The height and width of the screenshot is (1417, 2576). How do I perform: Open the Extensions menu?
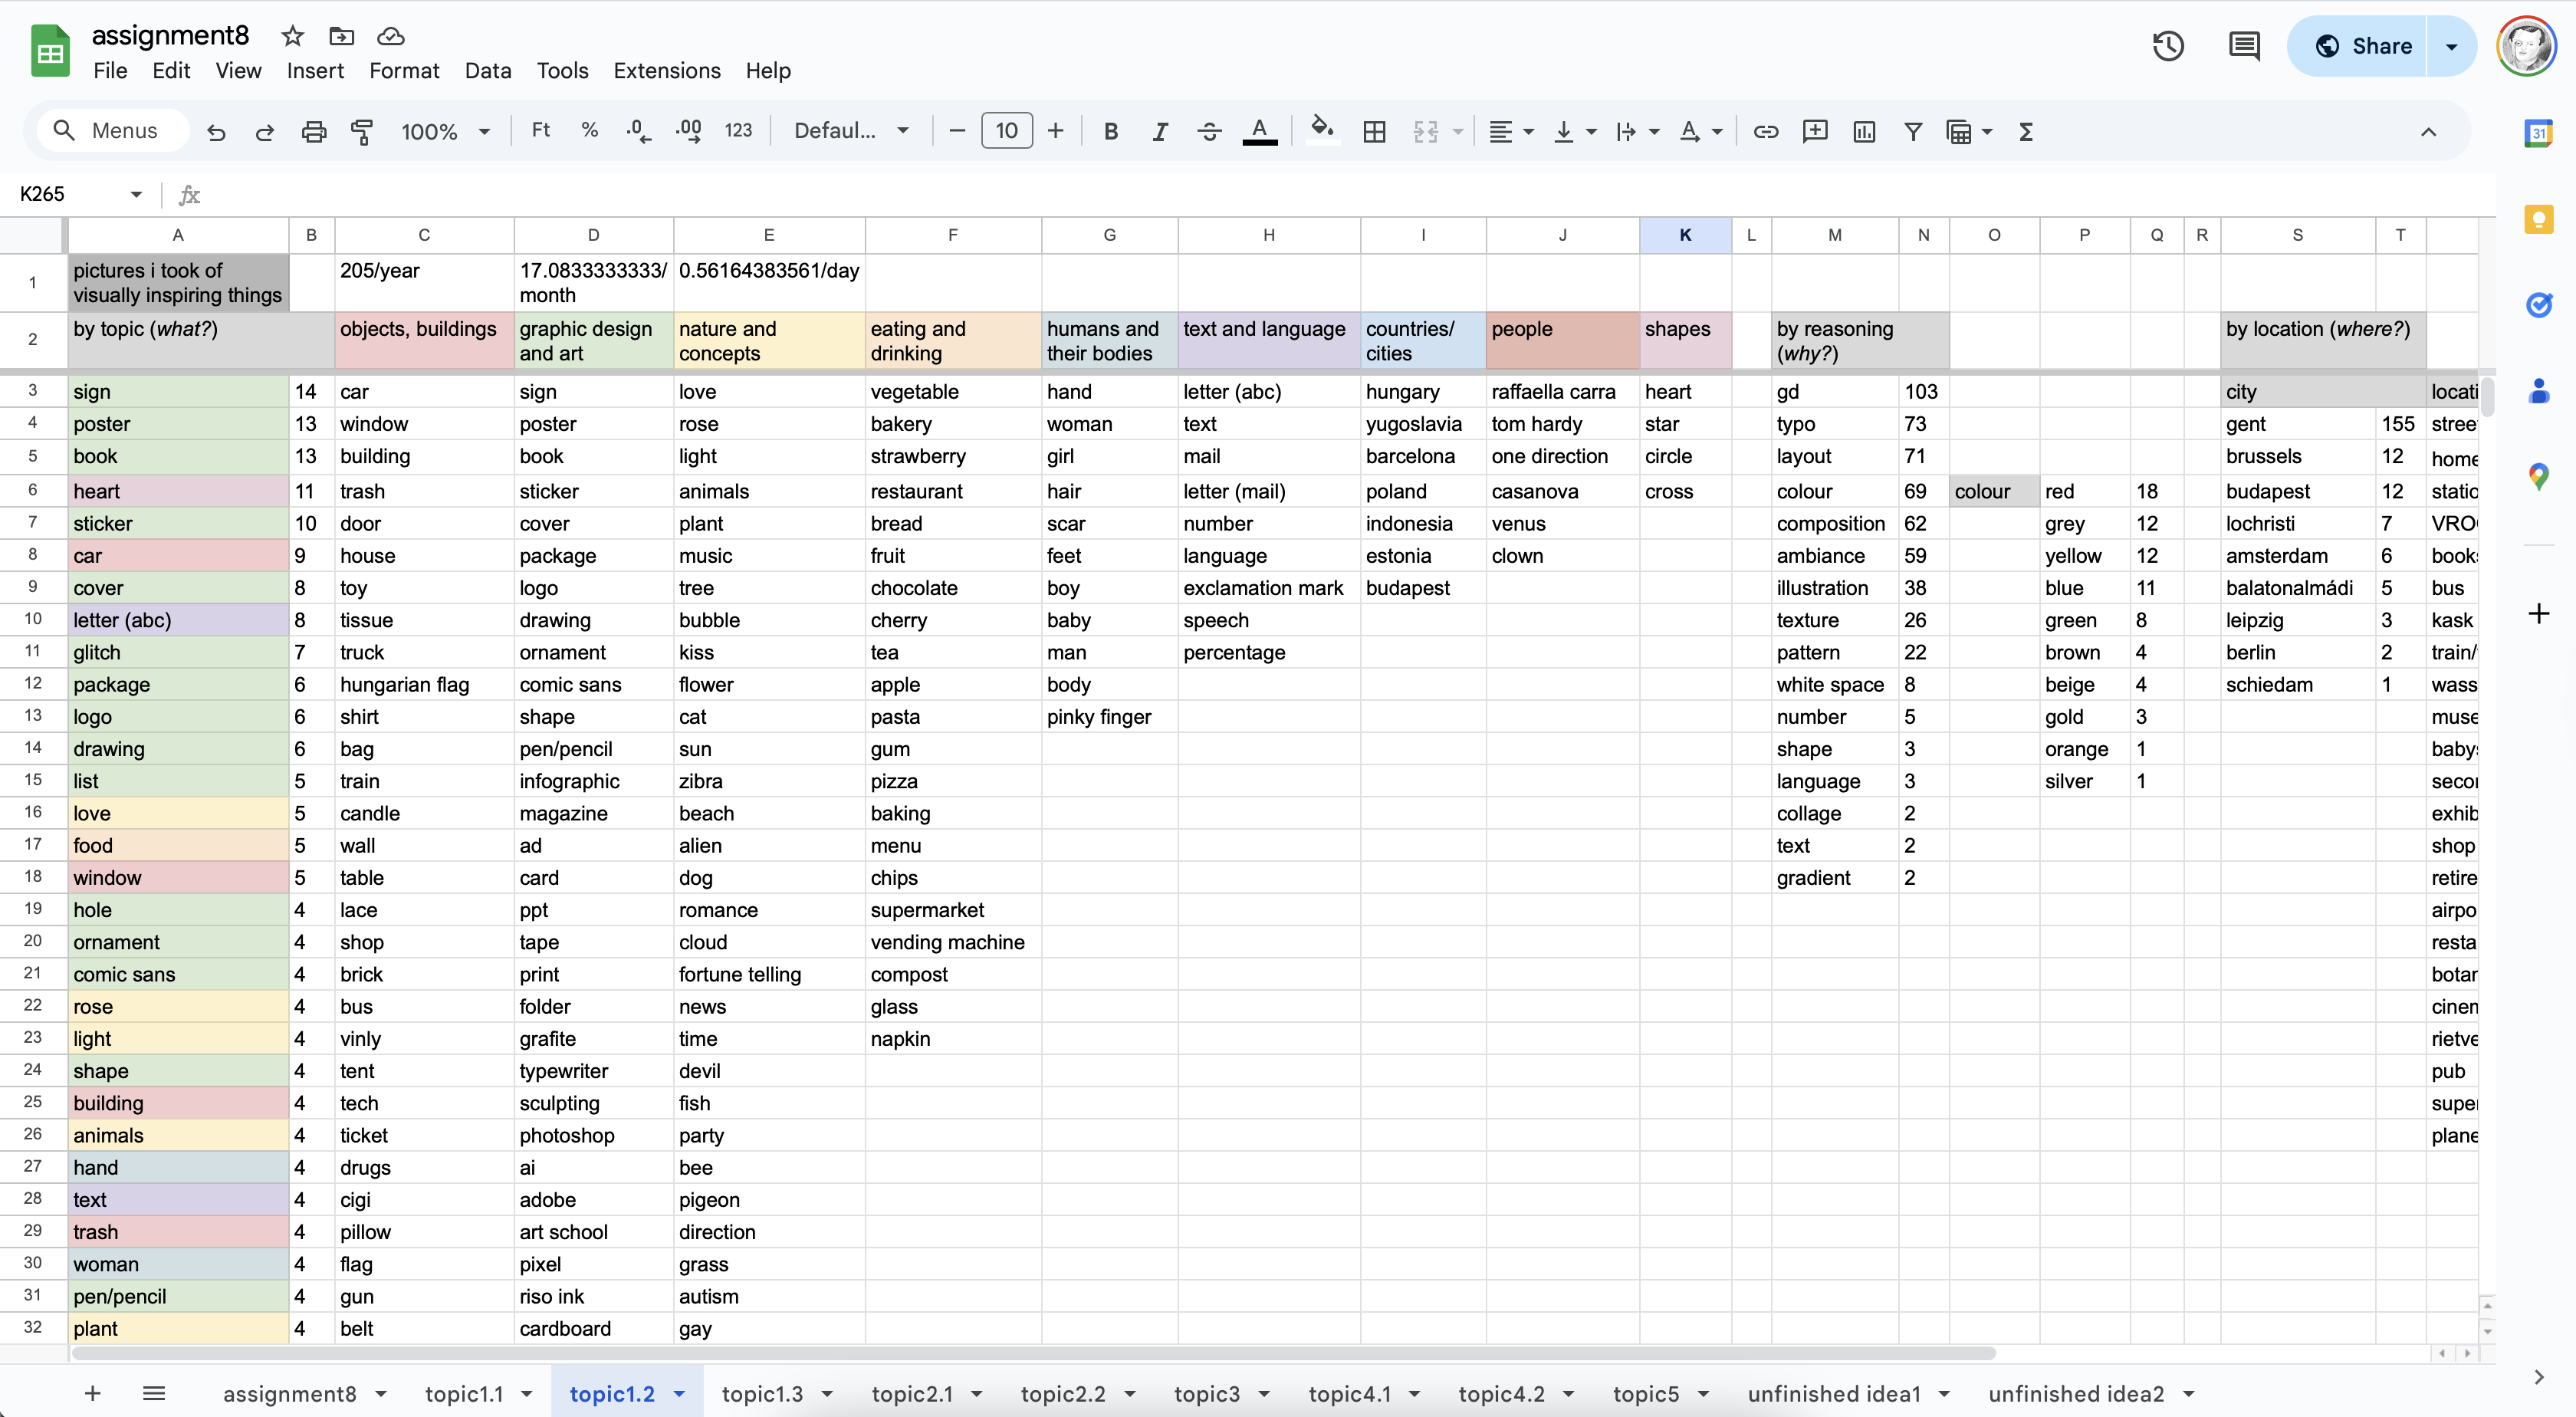(666, 71)
